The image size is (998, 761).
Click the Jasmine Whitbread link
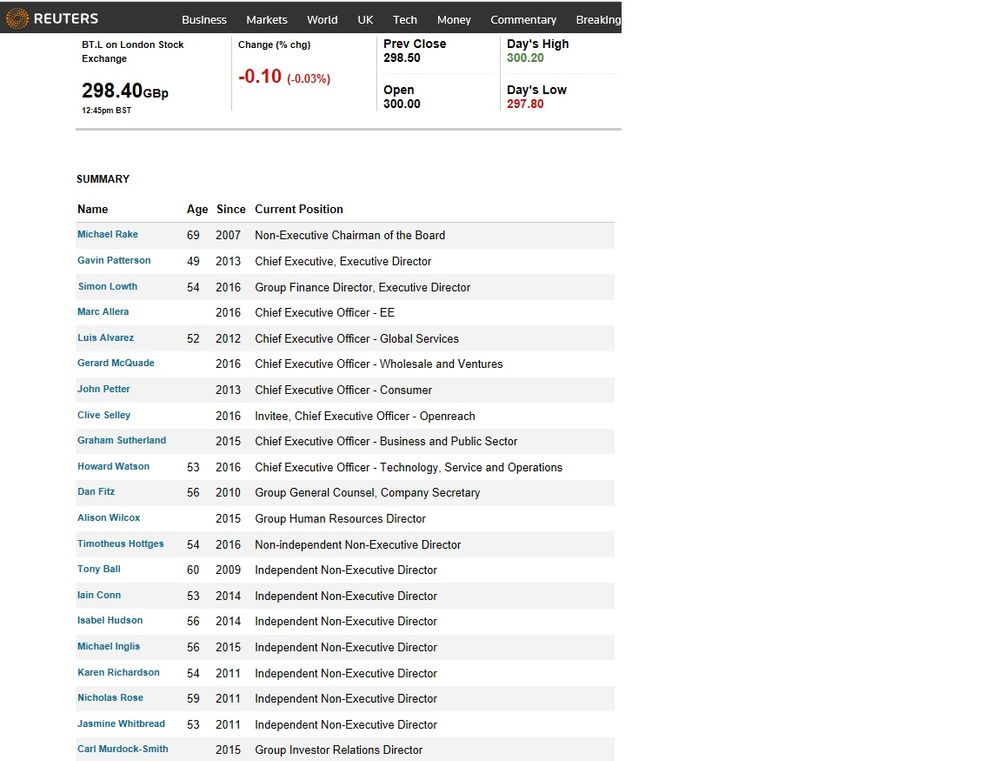121,724
